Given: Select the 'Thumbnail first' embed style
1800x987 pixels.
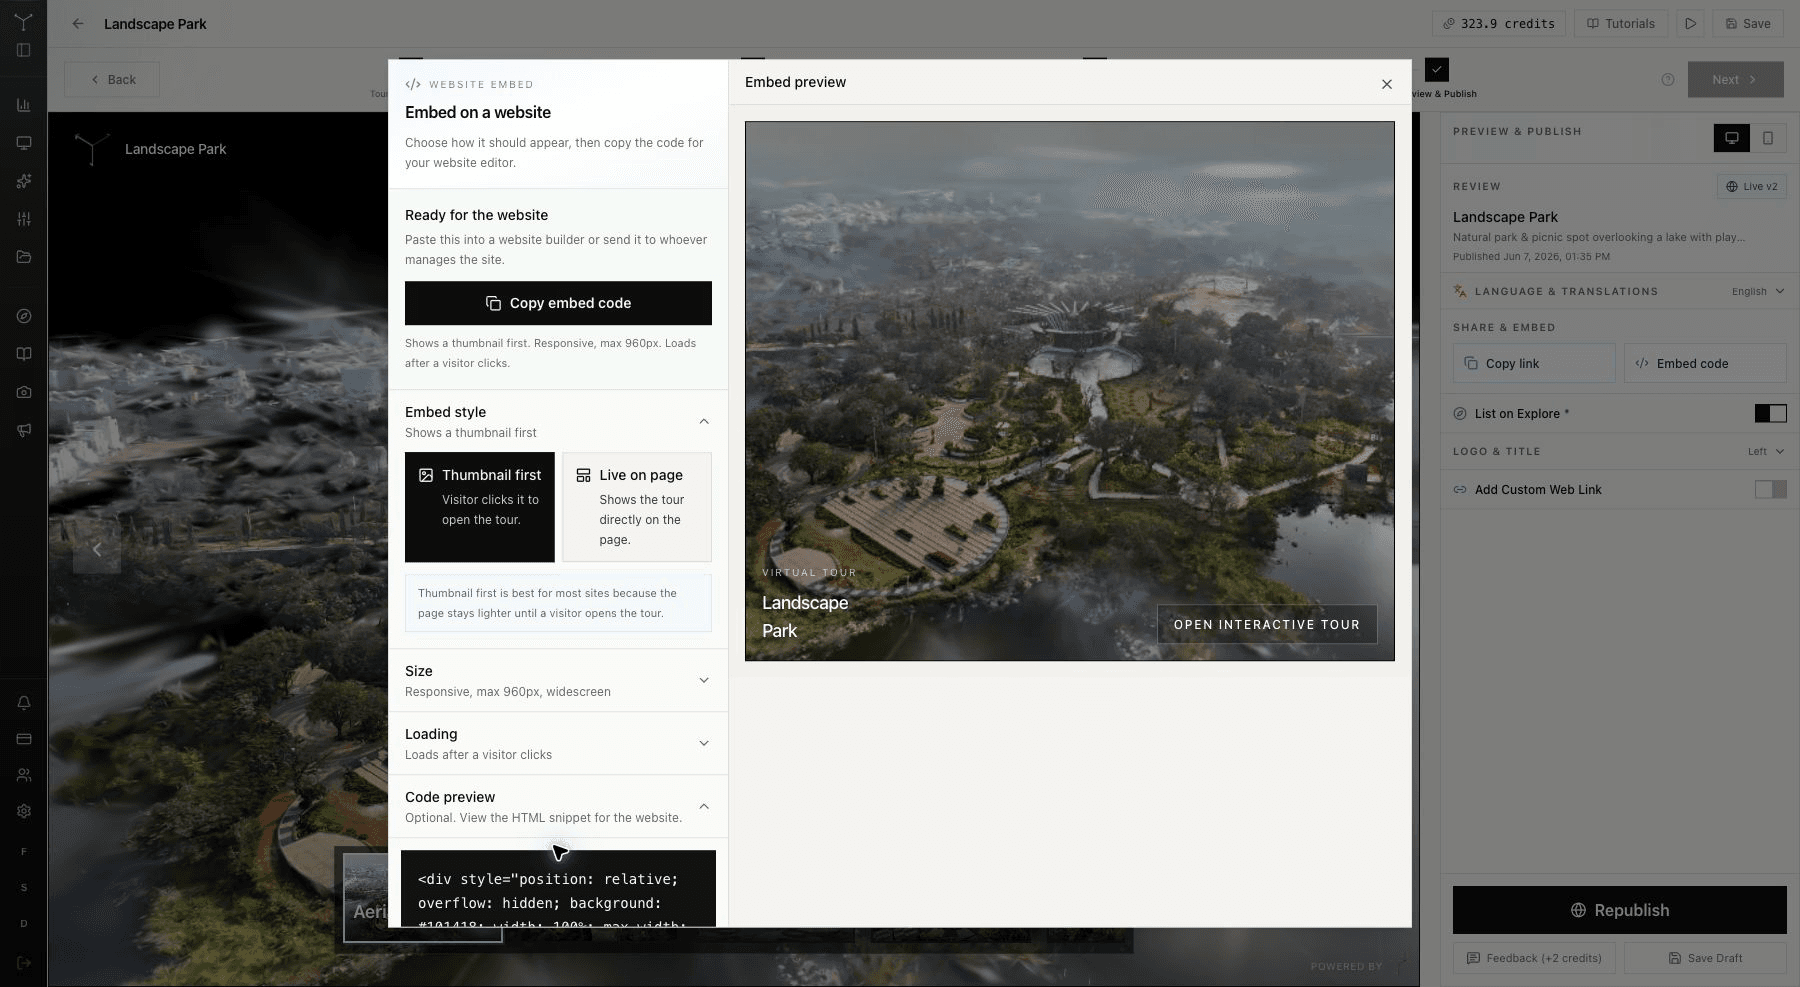Looking at the screenshot, I should [x=480, y=507].
